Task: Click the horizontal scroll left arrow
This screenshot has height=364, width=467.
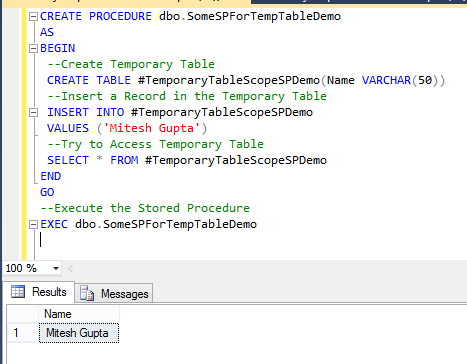Action: click(70, 268)
